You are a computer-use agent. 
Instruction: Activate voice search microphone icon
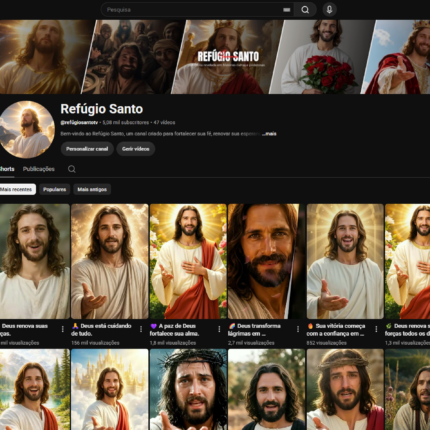[x=329, y=10]
